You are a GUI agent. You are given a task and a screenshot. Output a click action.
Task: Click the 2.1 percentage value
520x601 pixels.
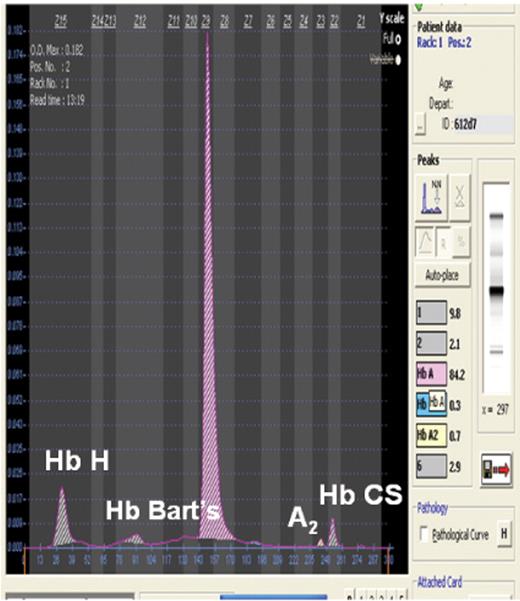[x=454, y=344]
